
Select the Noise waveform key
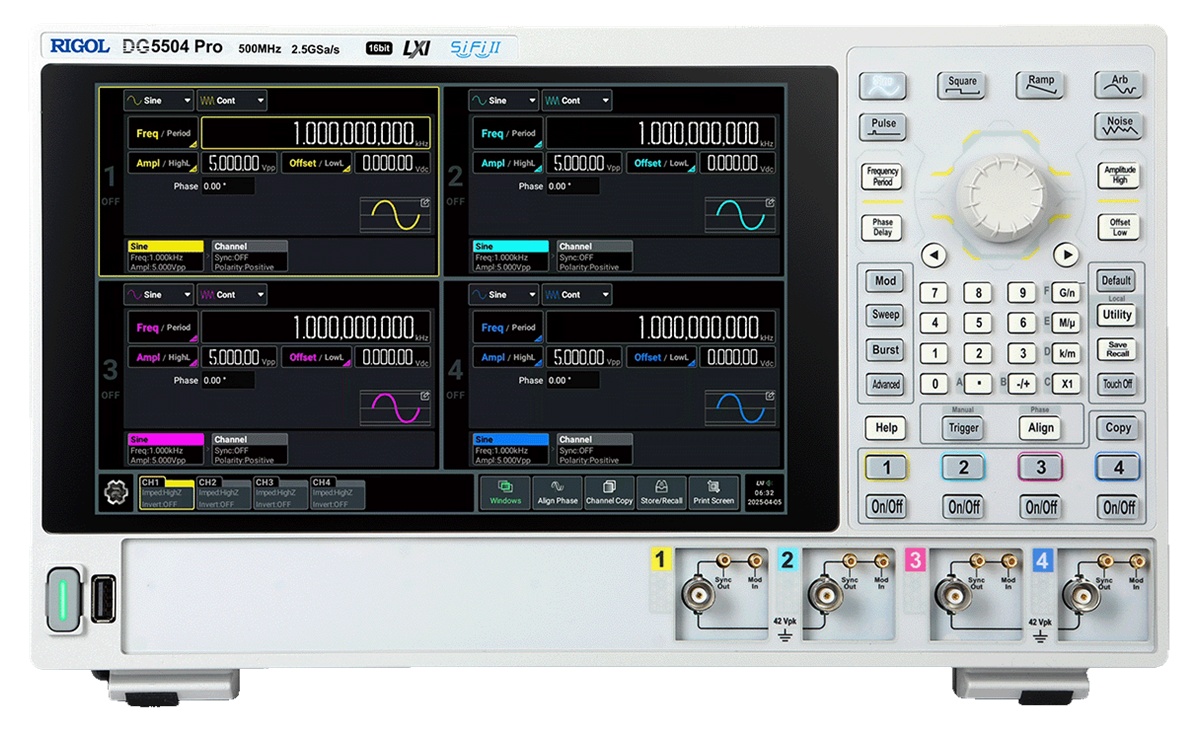[x=1119, y=126]
